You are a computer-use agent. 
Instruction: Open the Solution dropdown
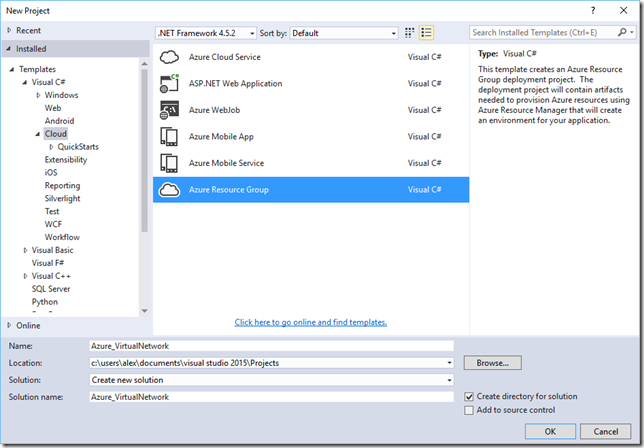pyautogui.click(x=449, y=380)
